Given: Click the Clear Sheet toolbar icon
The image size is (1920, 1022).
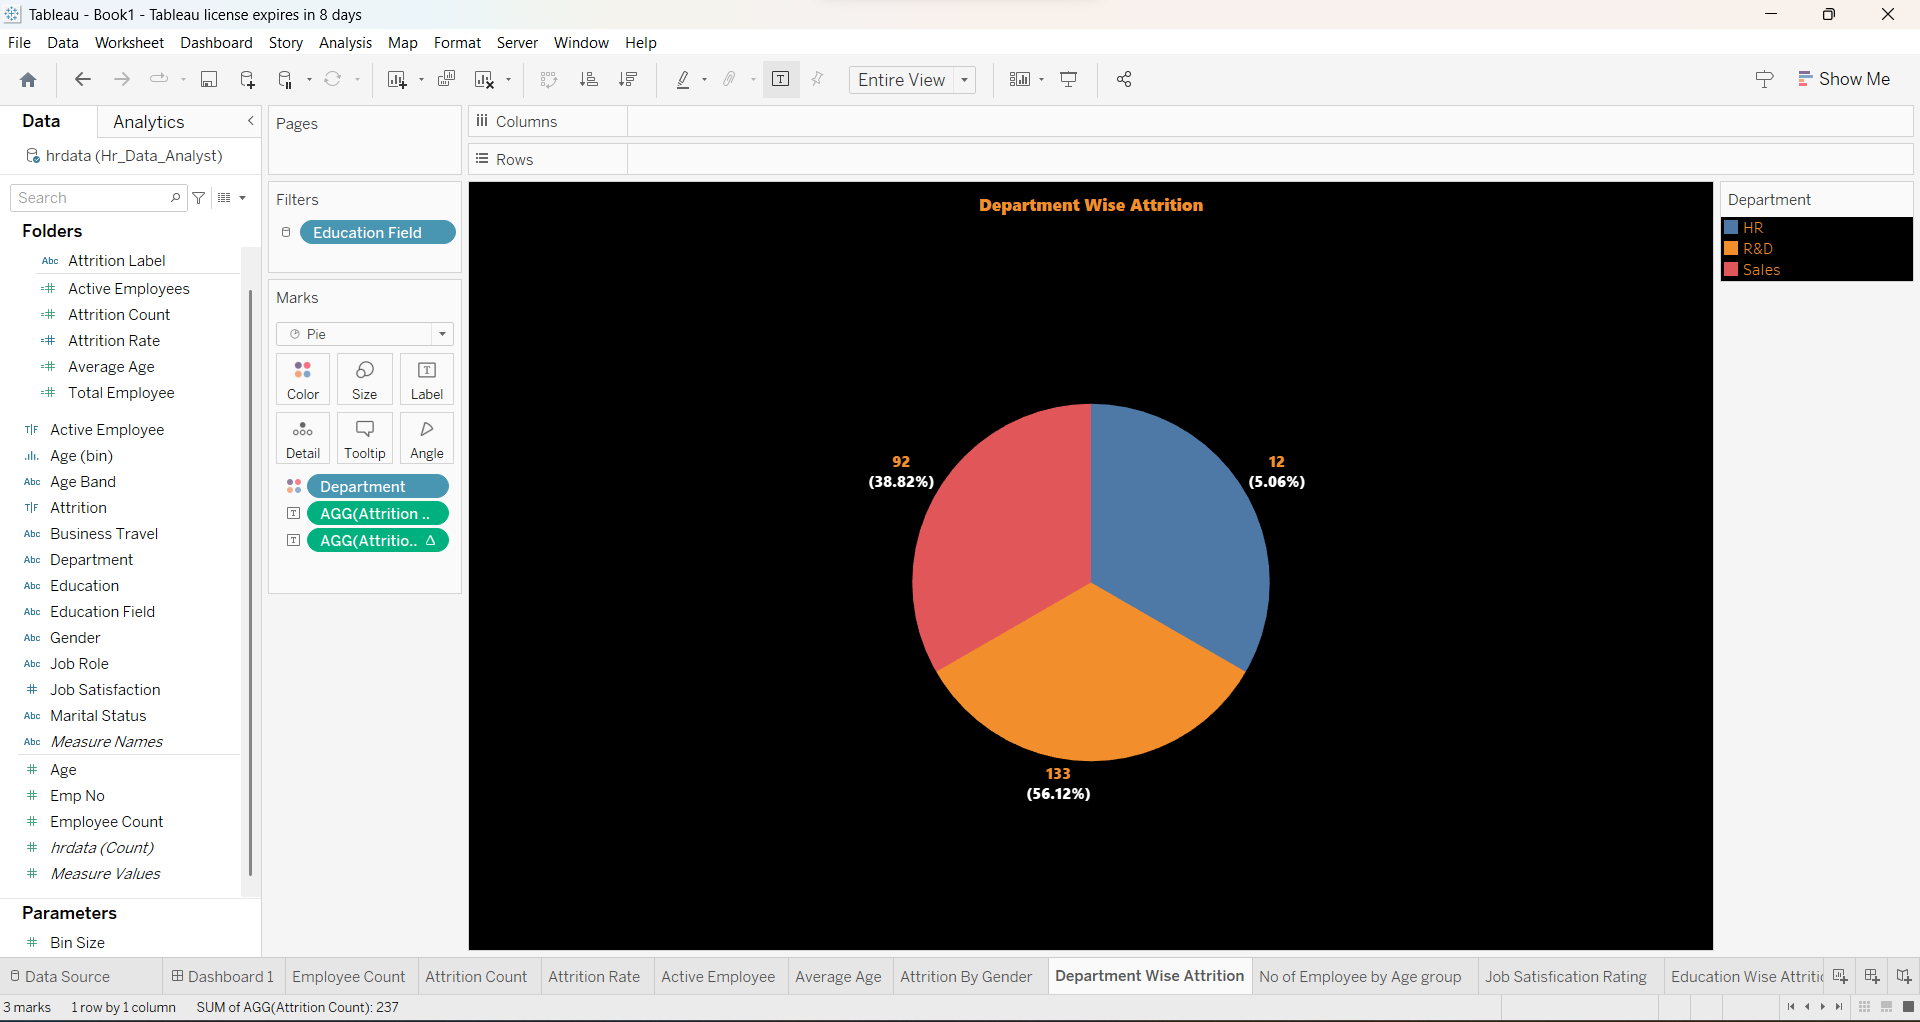Looking at the screenshot, I should click(x=487, y=79).
